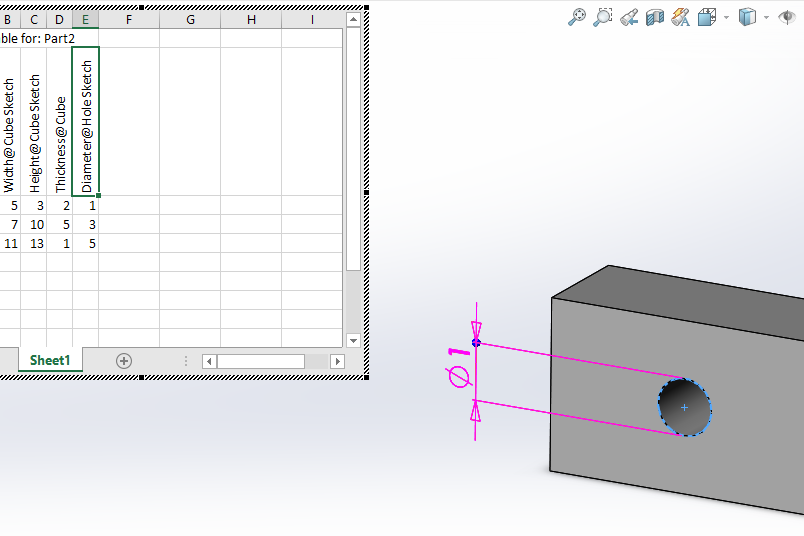Screen dimensions: 804x536
Task: Toggle the Section View tool
Action: coord(655,17)
